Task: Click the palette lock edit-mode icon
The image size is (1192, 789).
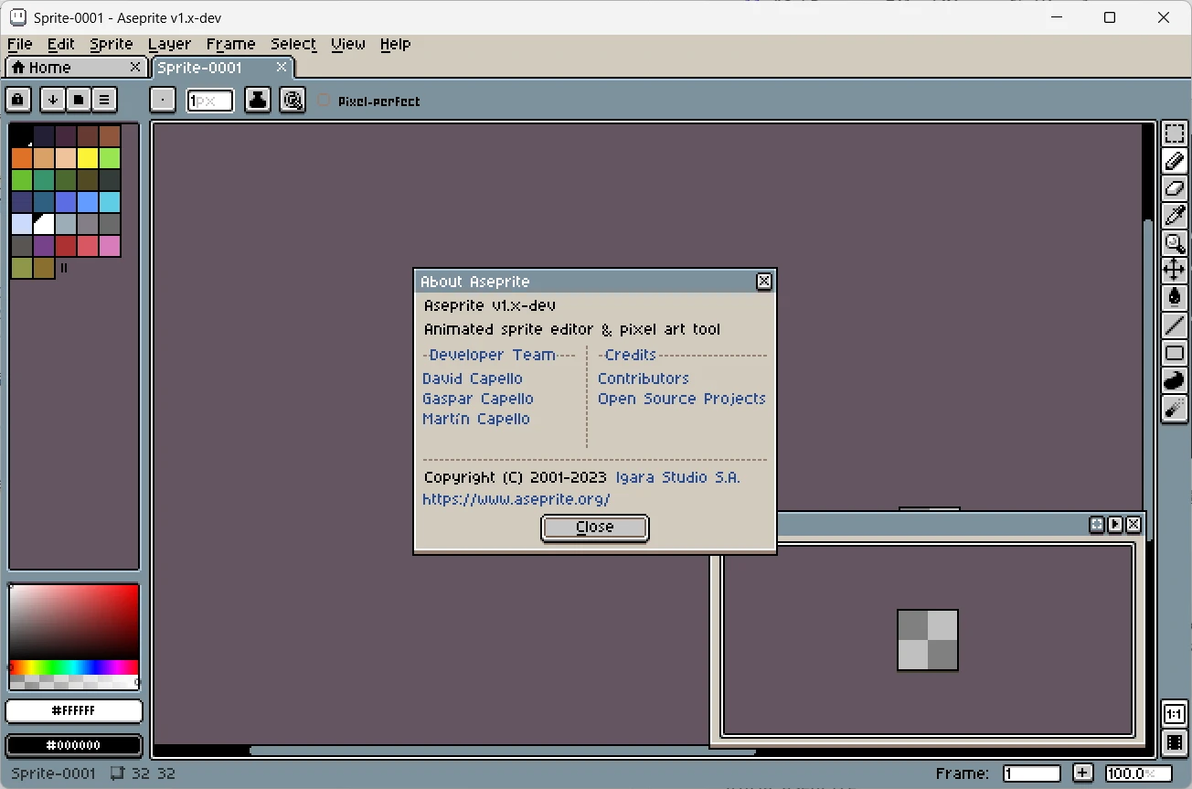Action: tap(18, 100)
